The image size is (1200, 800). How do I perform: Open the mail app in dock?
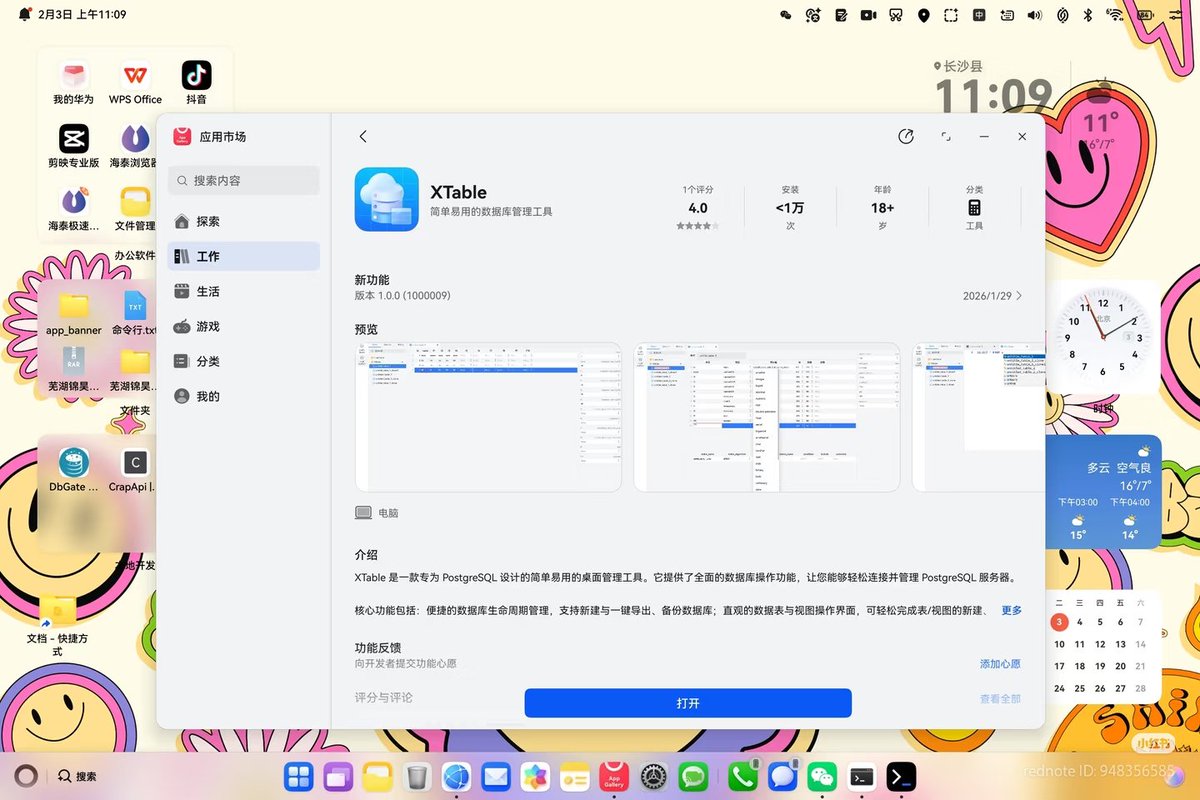(x=496, y=775)
